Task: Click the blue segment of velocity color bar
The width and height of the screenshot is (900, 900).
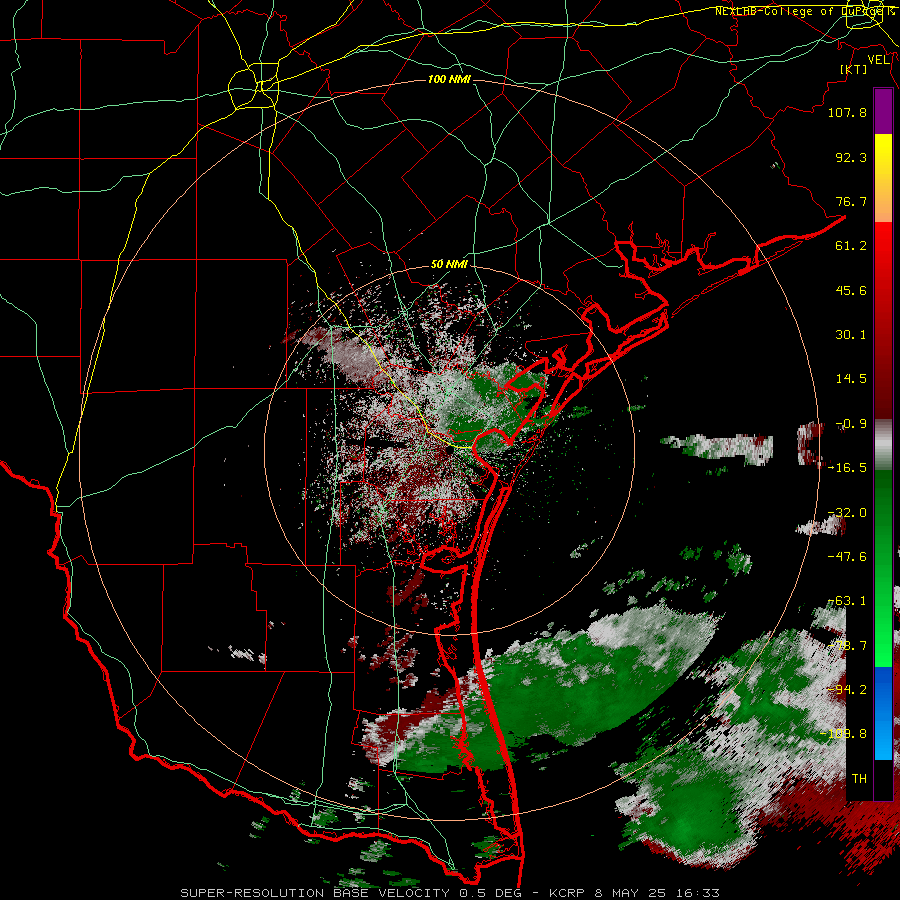Action: 883,713
